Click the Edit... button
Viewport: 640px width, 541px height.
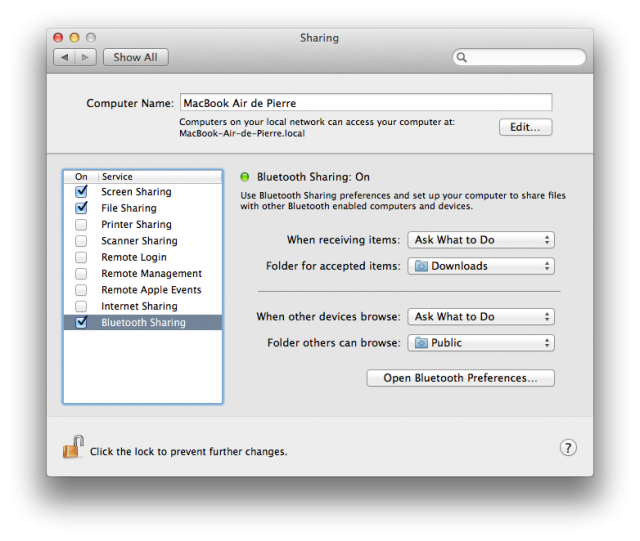[x=525, y=127]
